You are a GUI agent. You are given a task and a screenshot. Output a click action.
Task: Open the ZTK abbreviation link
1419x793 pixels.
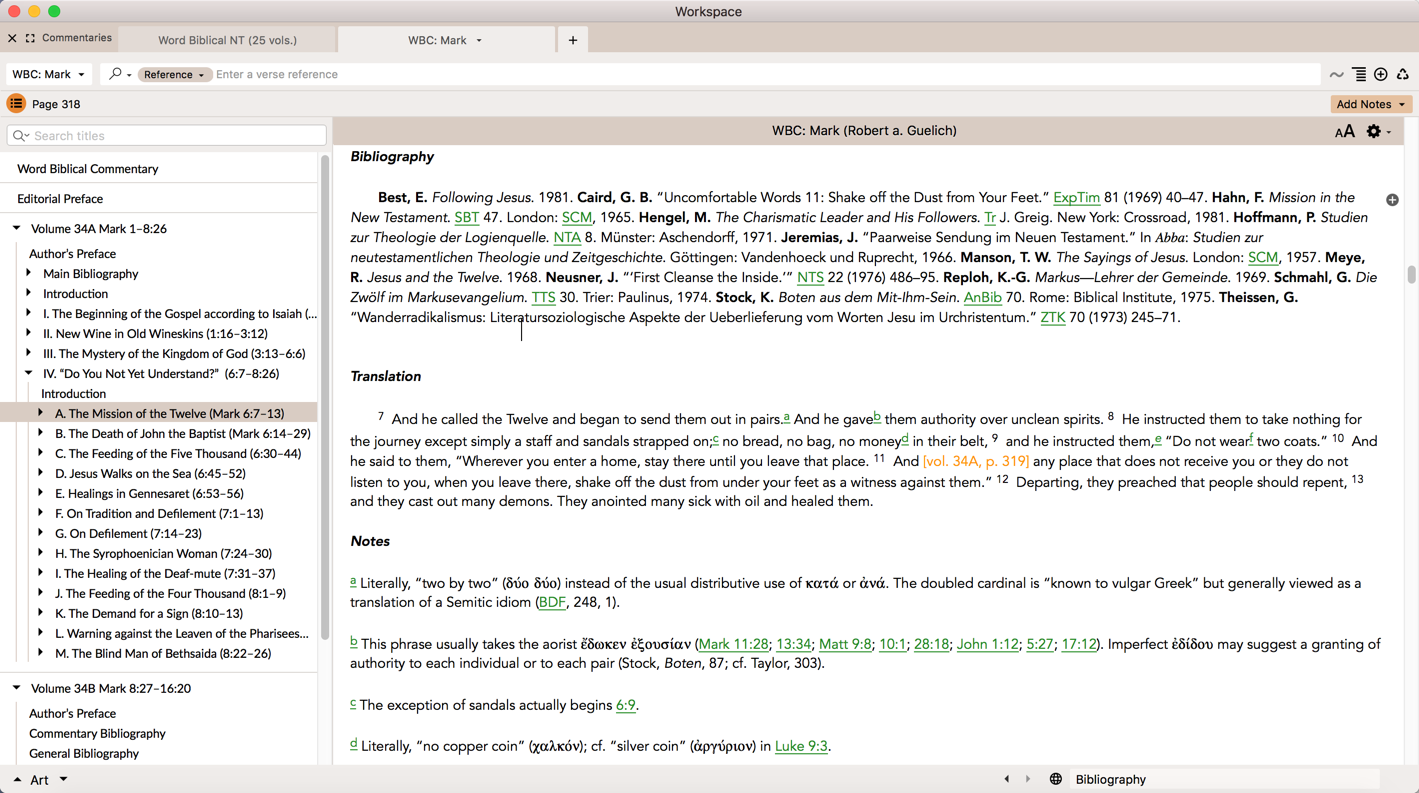coord(1052,318)
